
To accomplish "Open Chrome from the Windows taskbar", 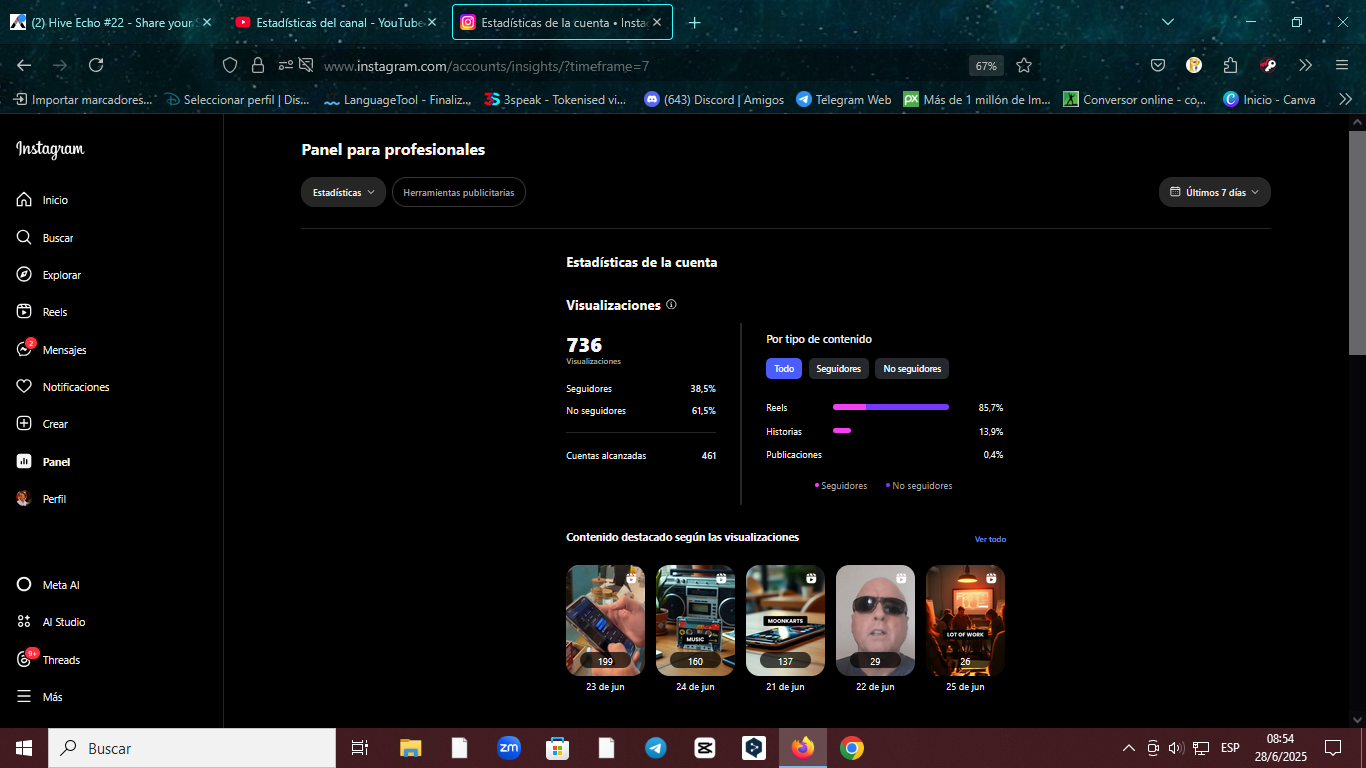I will coord(852,748).
